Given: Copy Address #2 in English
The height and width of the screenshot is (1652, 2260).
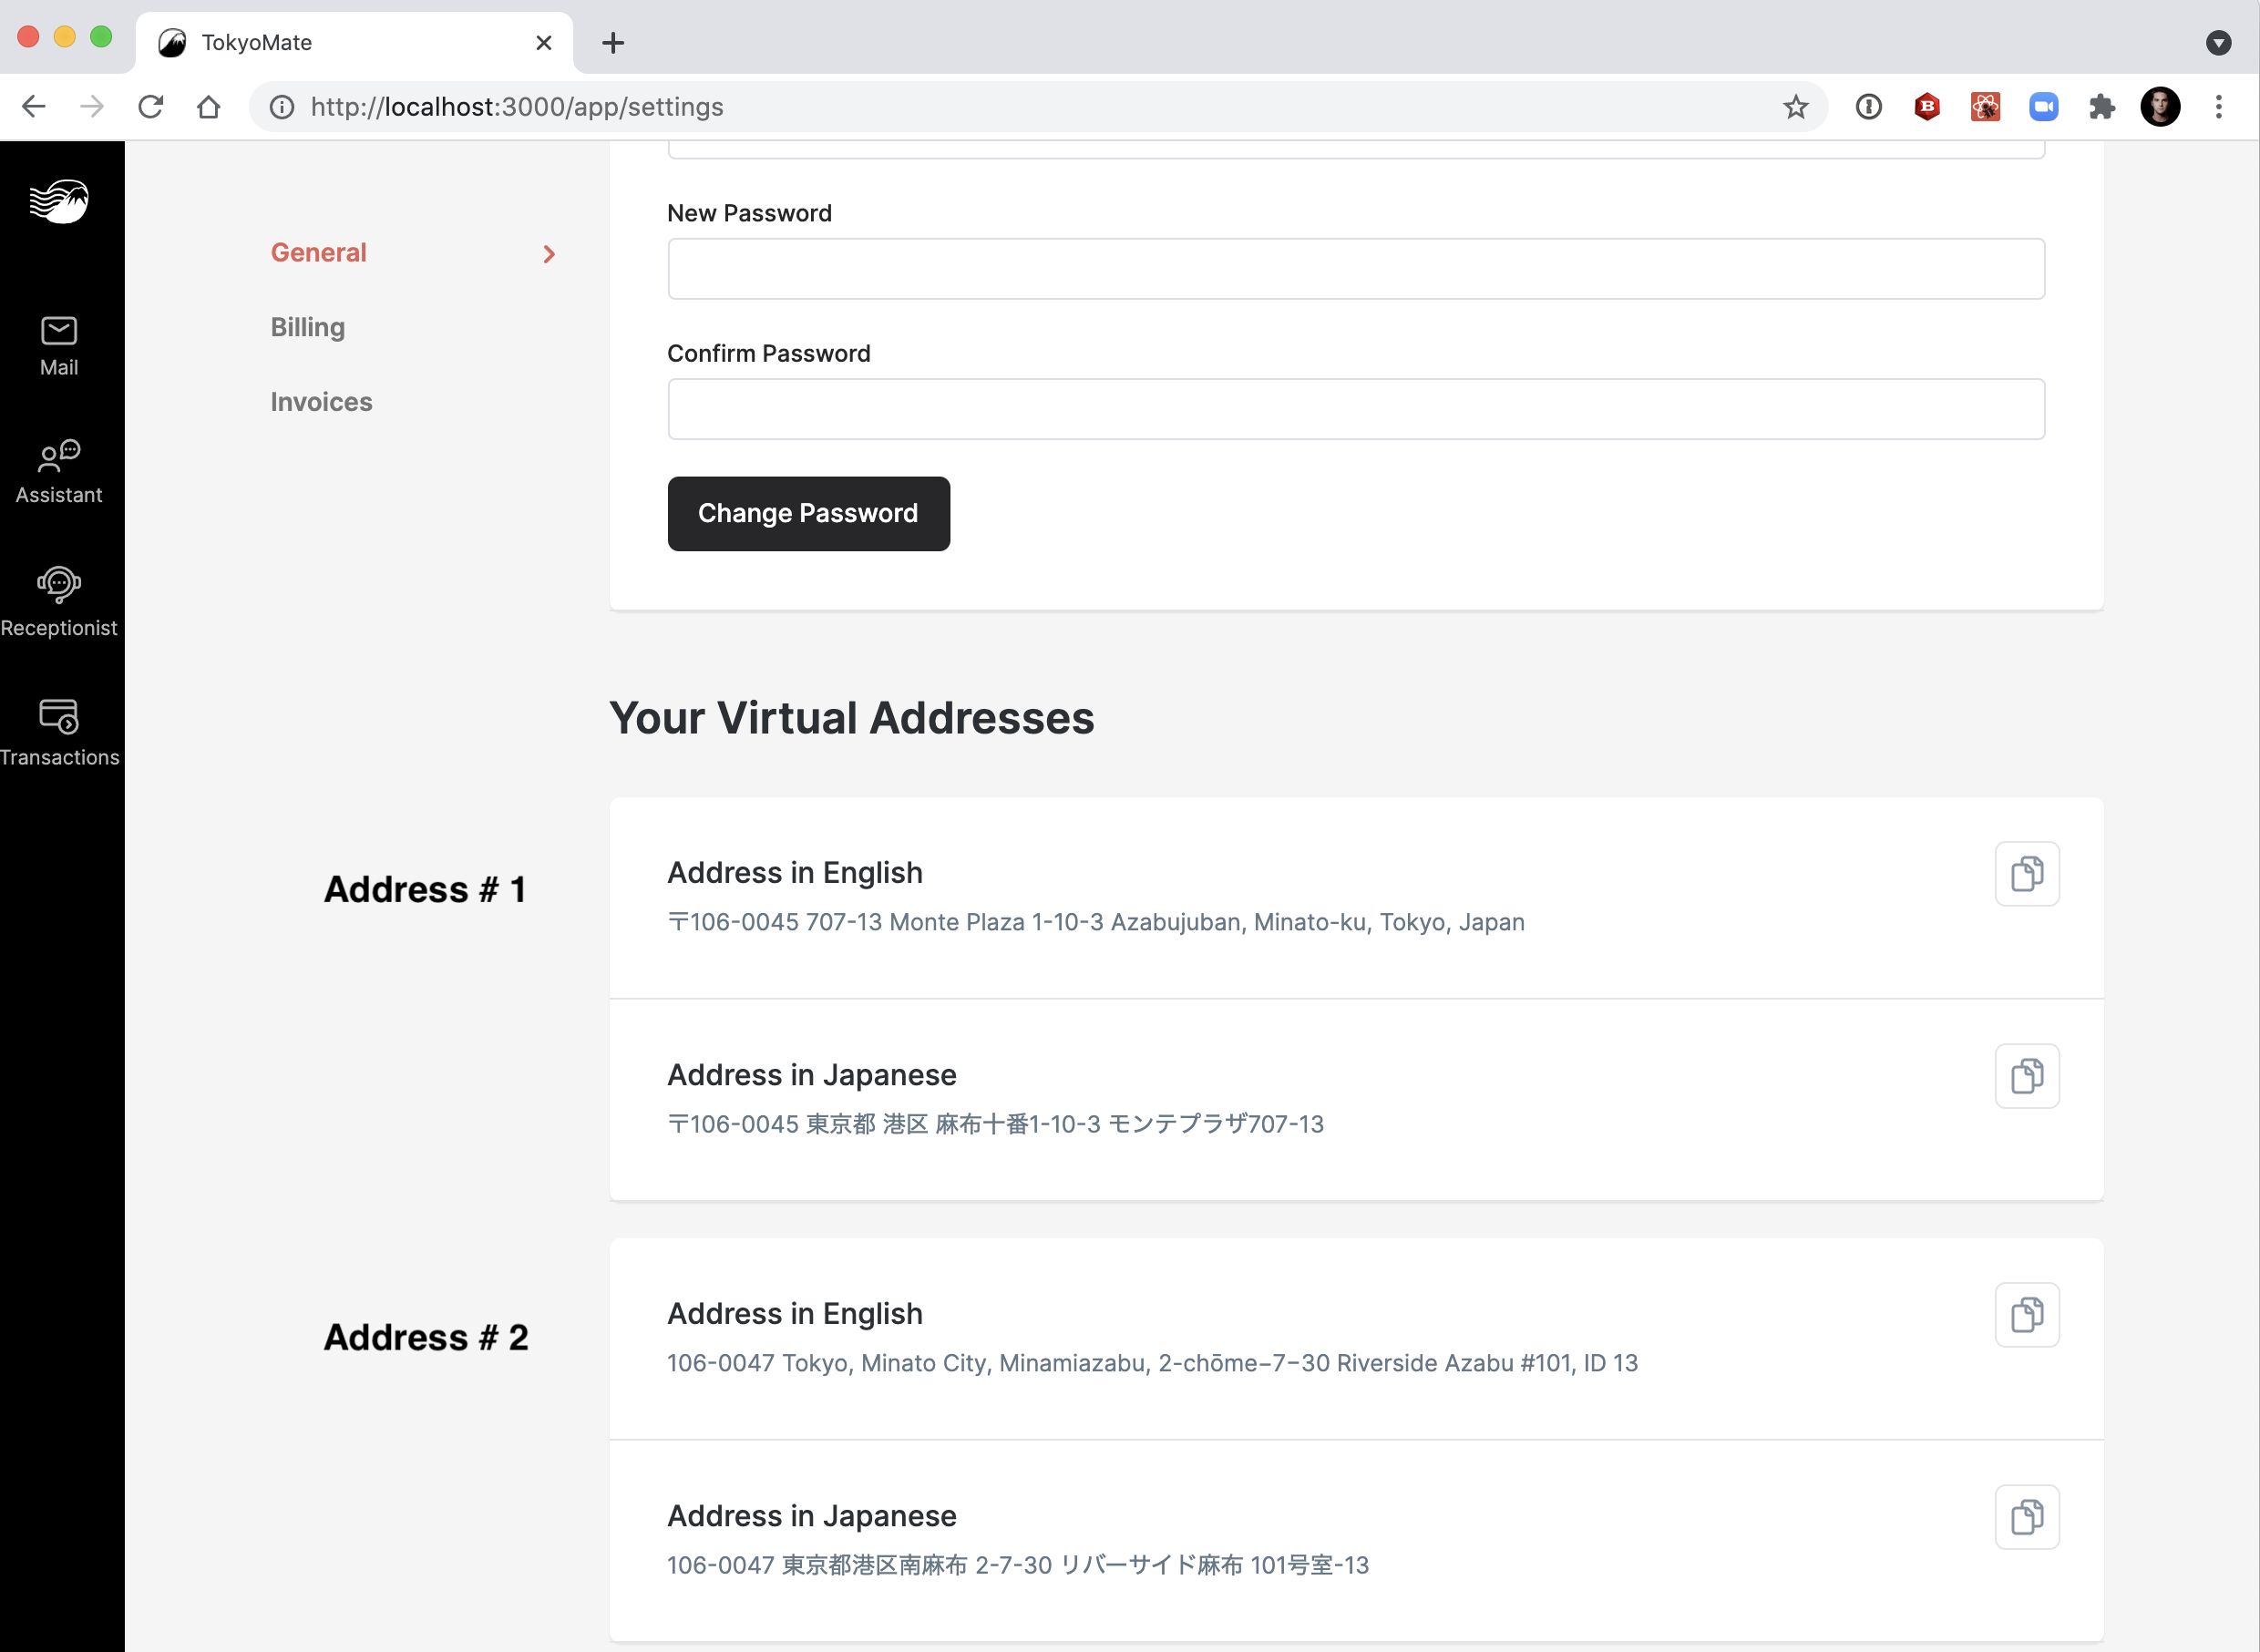Looking at the screenshot, I should point(2027,1315).
